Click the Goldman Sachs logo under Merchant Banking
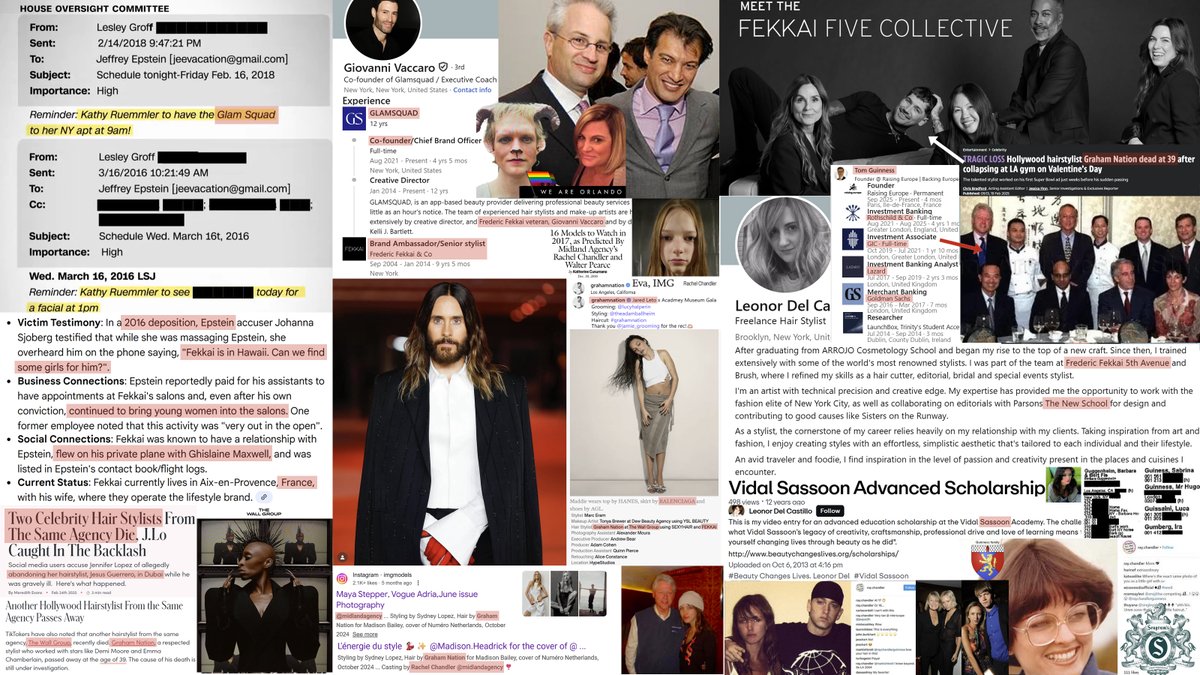The image size is (1200, 675). (x=854, y=292)
